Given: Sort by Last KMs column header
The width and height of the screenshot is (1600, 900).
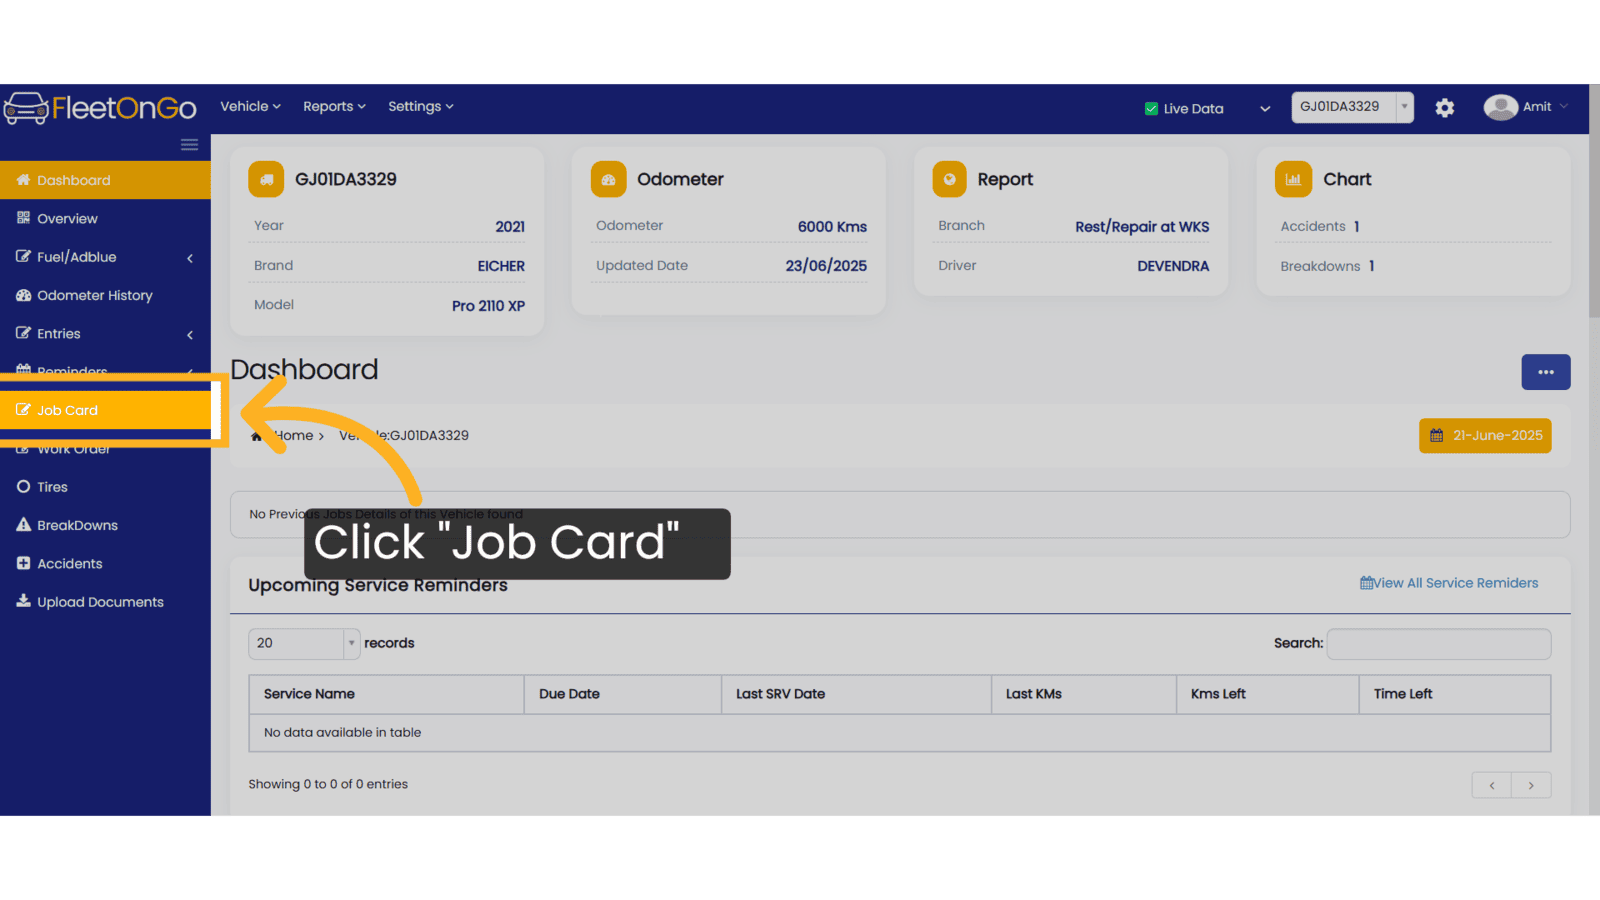Looking at the screenshot, I should click(1084, 694).
